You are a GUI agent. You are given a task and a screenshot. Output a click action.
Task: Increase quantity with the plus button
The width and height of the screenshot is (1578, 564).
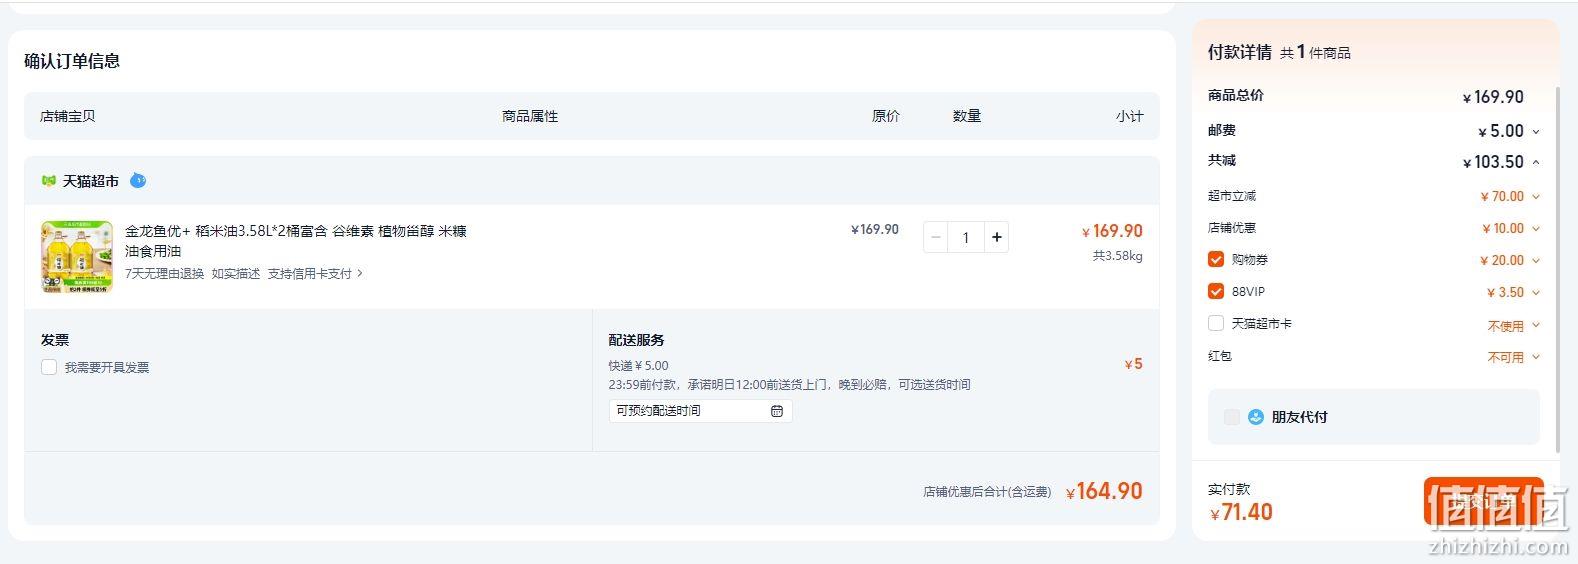pos(996,237)
